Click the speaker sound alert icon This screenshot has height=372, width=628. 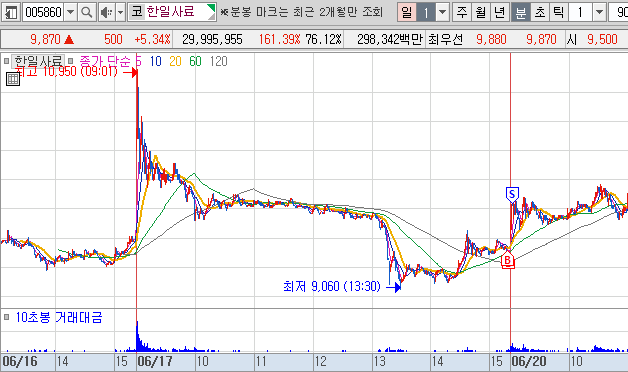(107, 12)
